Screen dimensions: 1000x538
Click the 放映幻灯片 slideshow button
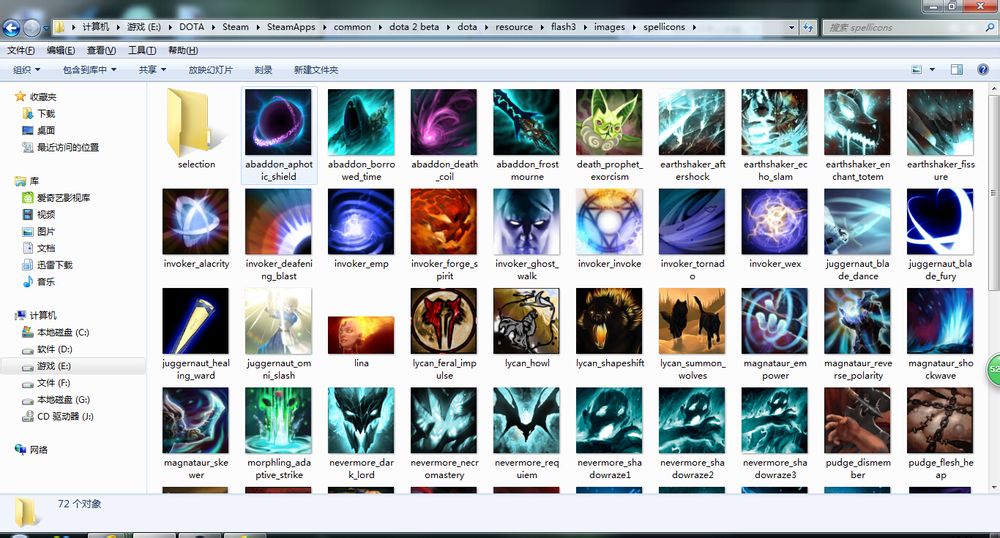coord(210,69)
